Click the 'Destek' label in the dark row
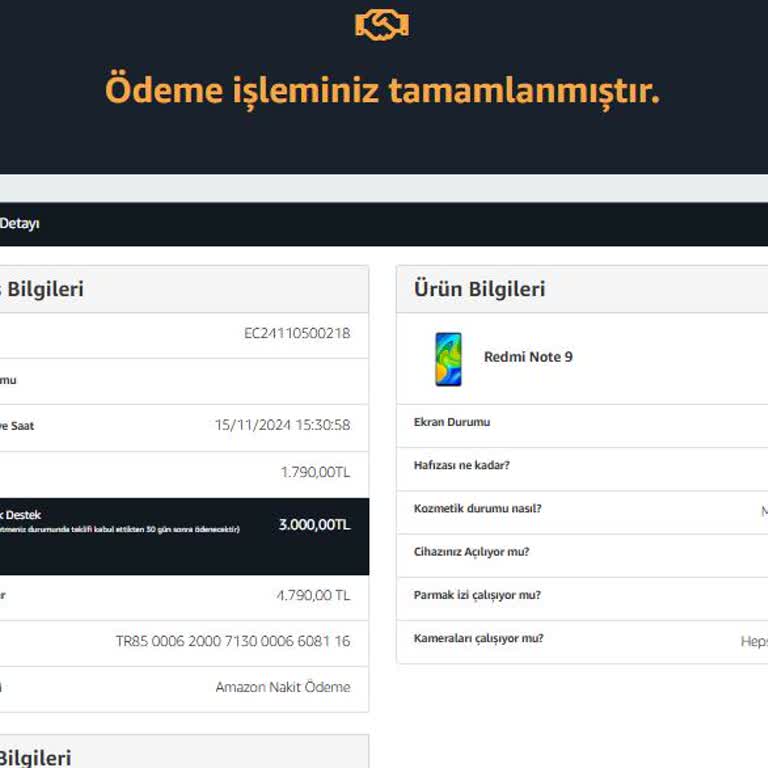This screenshot has height=768, width=768. (24, 515)
